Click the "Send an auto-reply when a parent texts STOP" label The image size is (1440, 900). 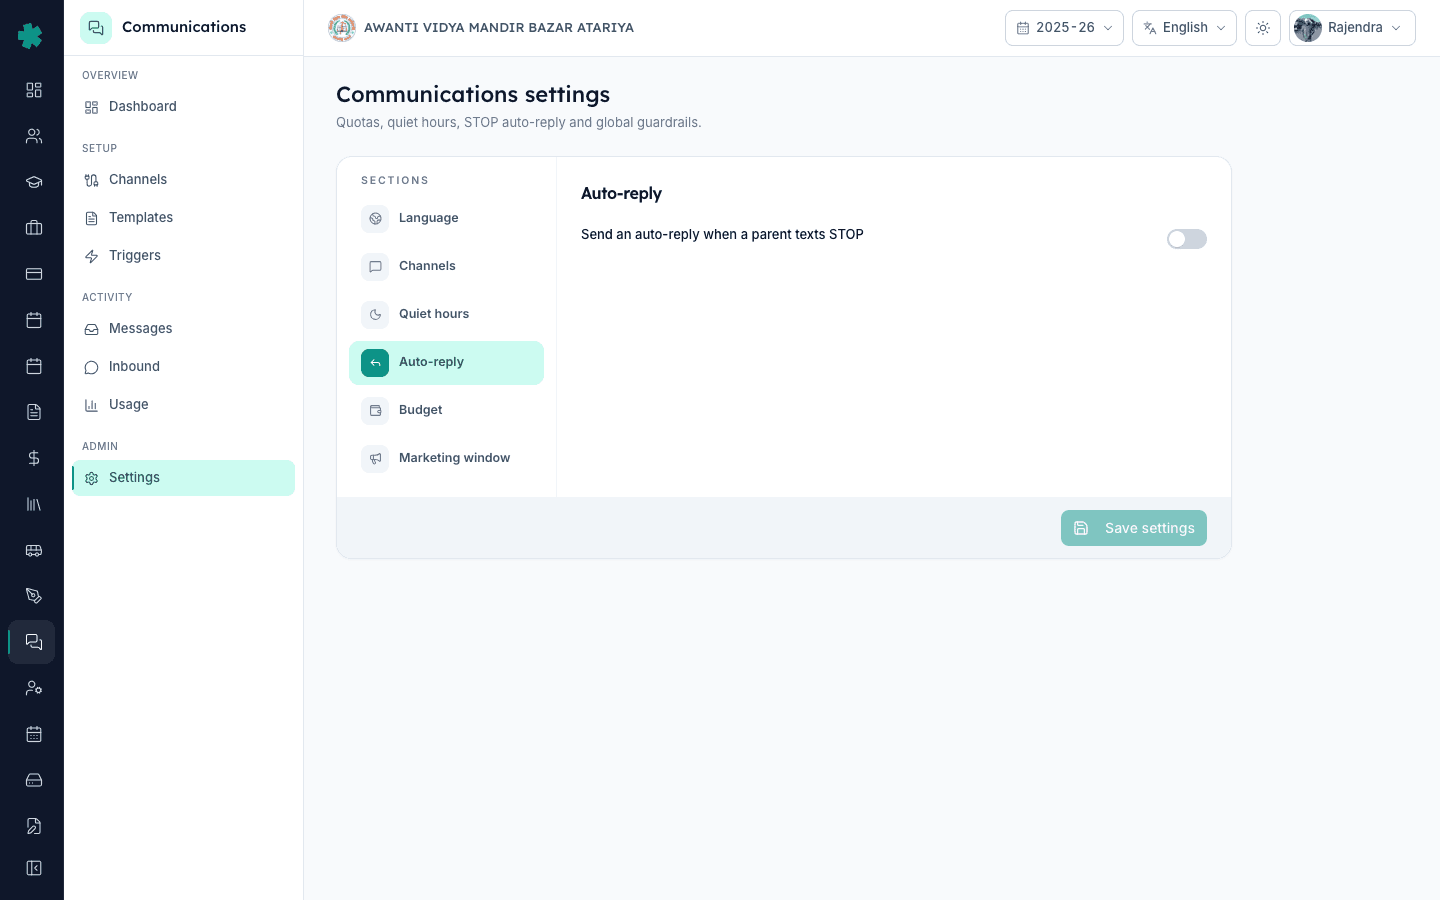pos(722,234)
